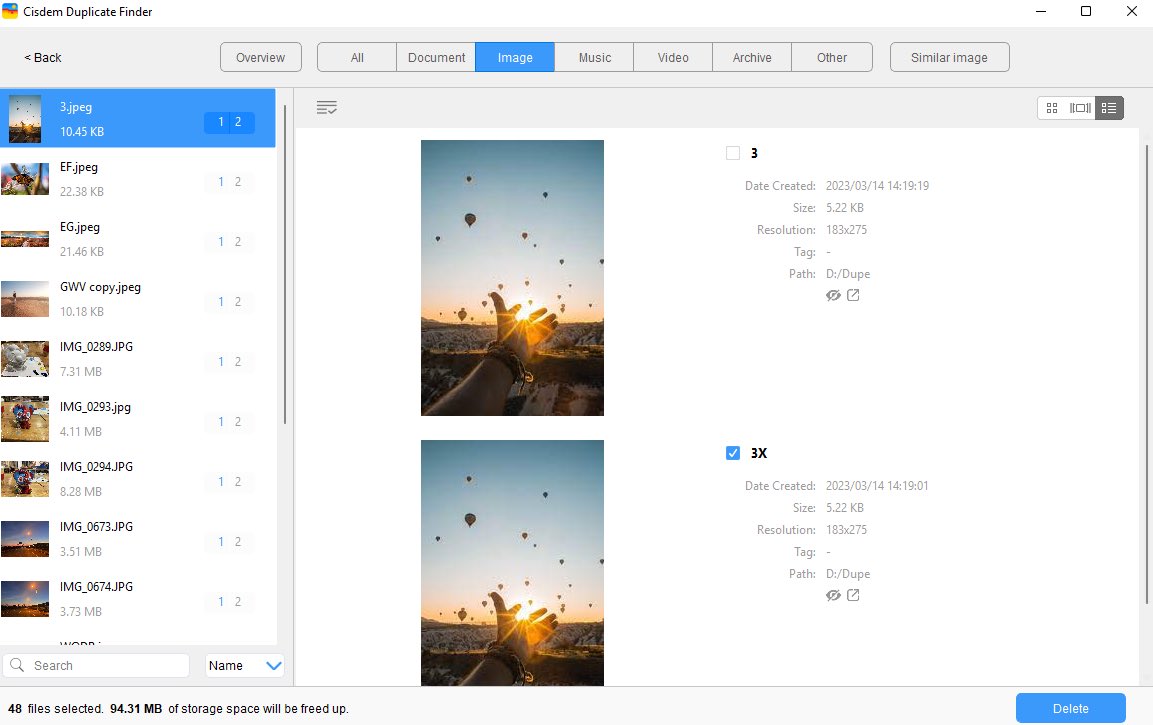This screenshot has width=1153, height=725.
Task: Switch to thumbnail grid view
Action: 1052,108
